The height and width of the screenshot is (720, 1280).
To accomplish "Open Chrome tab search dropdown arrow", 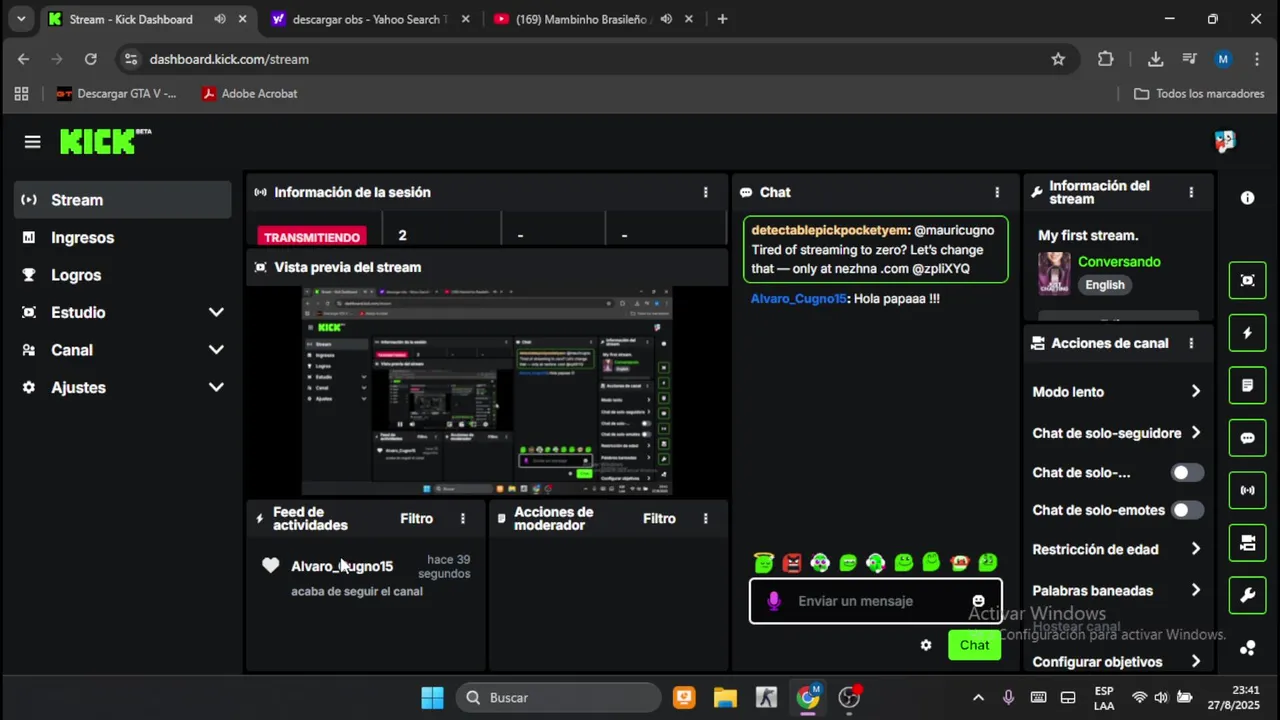I will [20, 19].
